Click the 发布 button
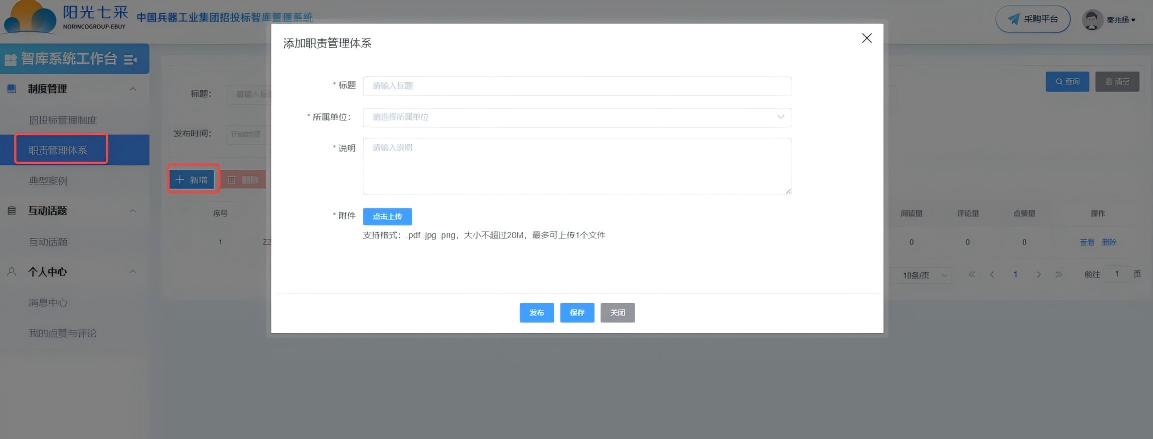 536,313
